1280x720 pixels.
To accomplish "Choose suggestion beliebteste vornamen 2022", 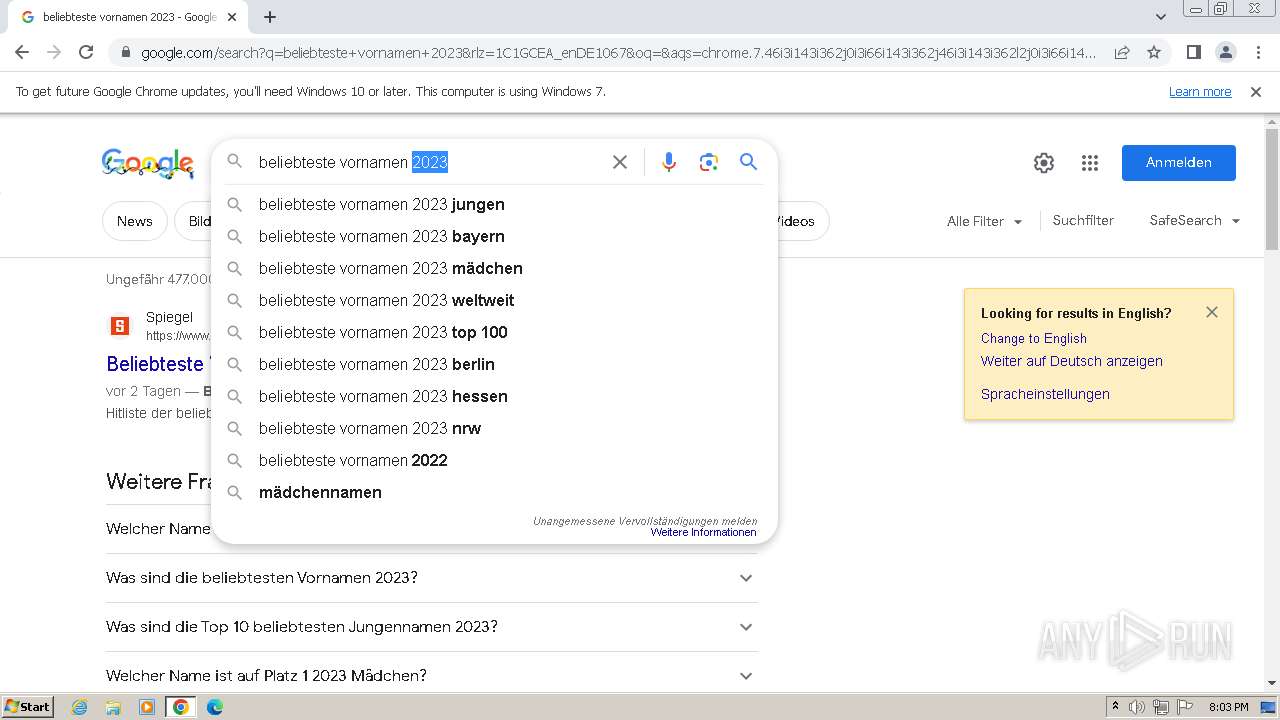I will tap(495, 460).
